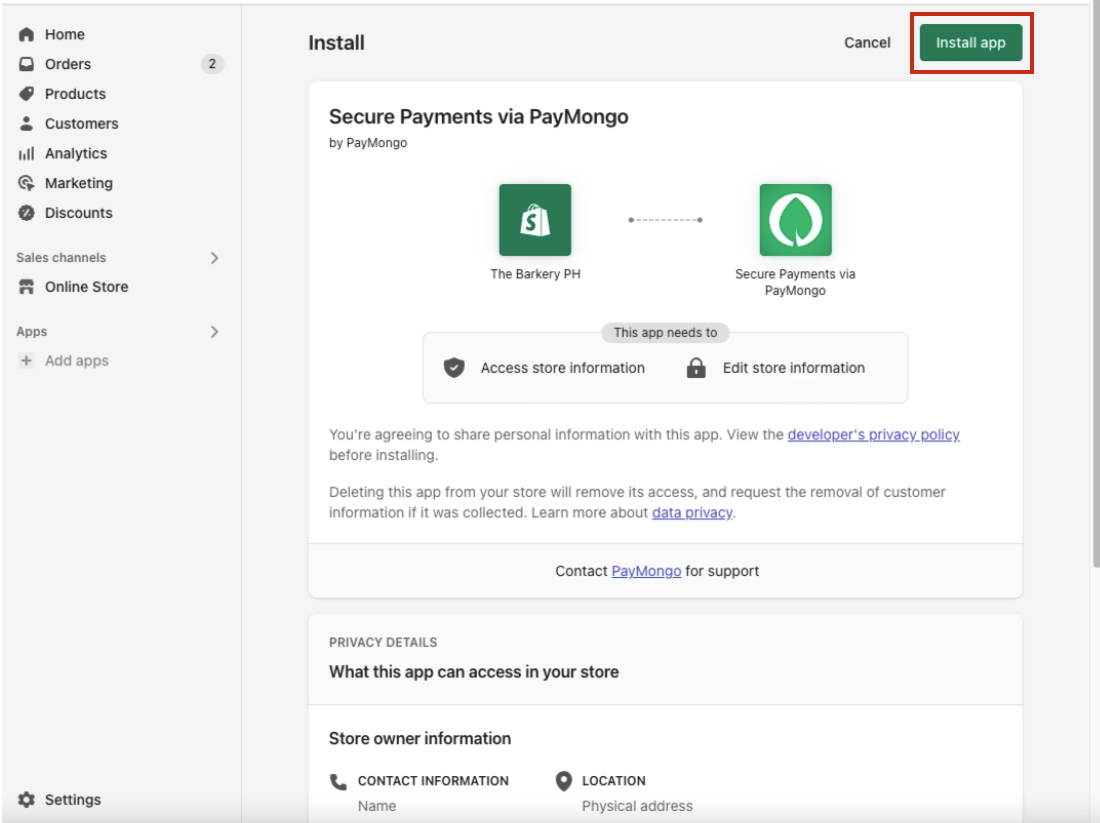Open Orders in the sidebar

(x=68, y=64)
